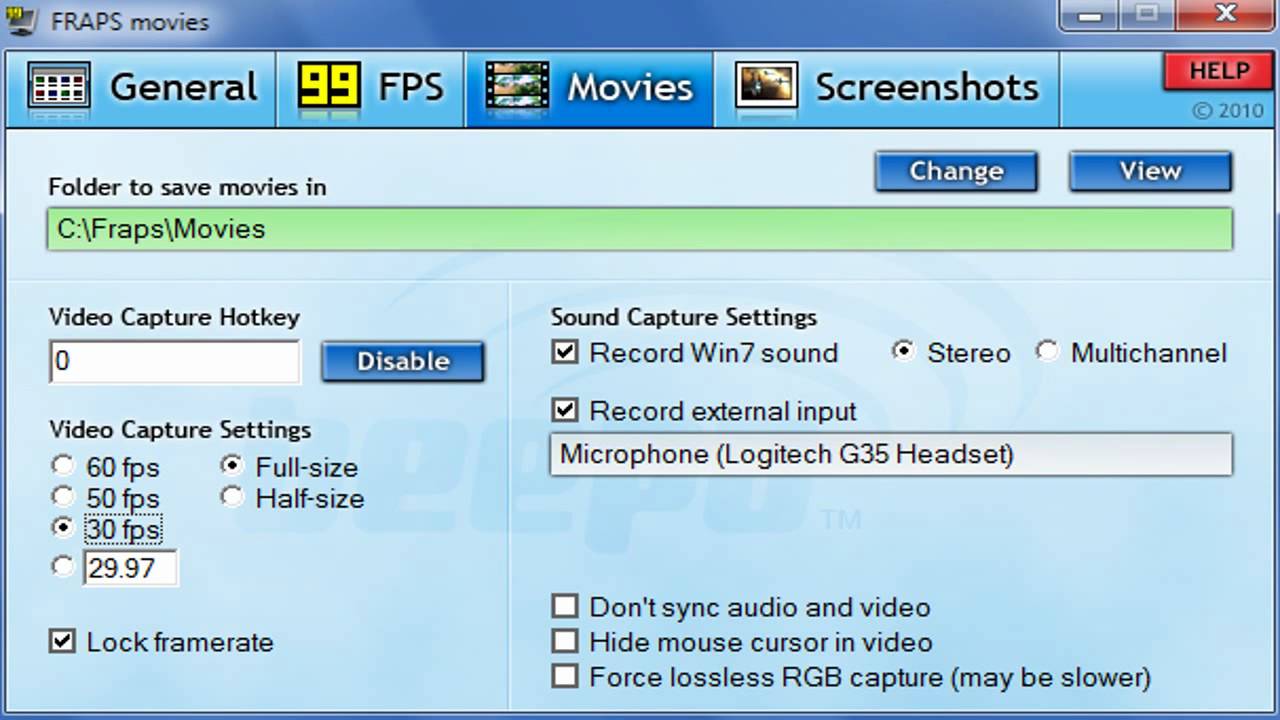
Task: Toggle Record external input checkbox
Action: point(565,411)
